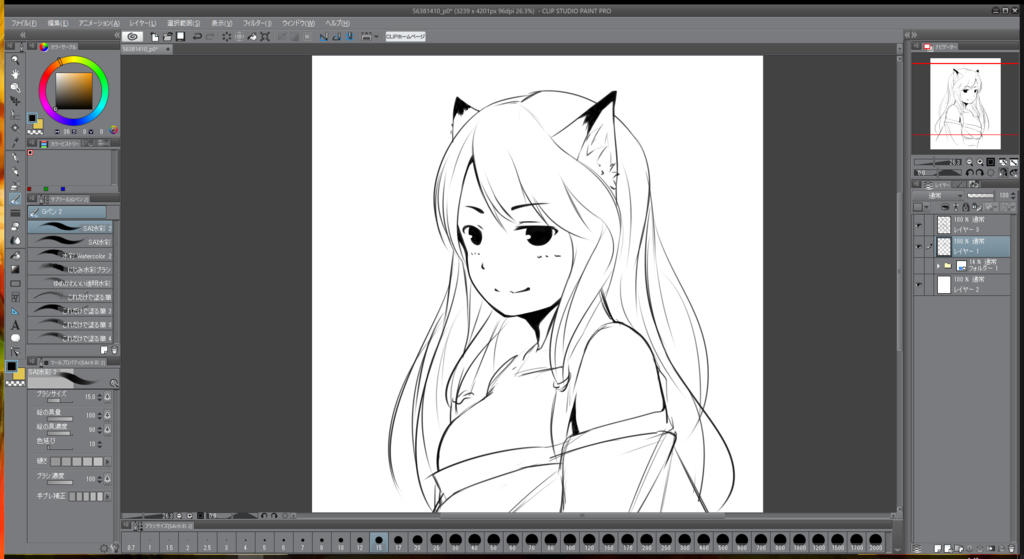Click the Open file toolbar icon

(168, 37)
